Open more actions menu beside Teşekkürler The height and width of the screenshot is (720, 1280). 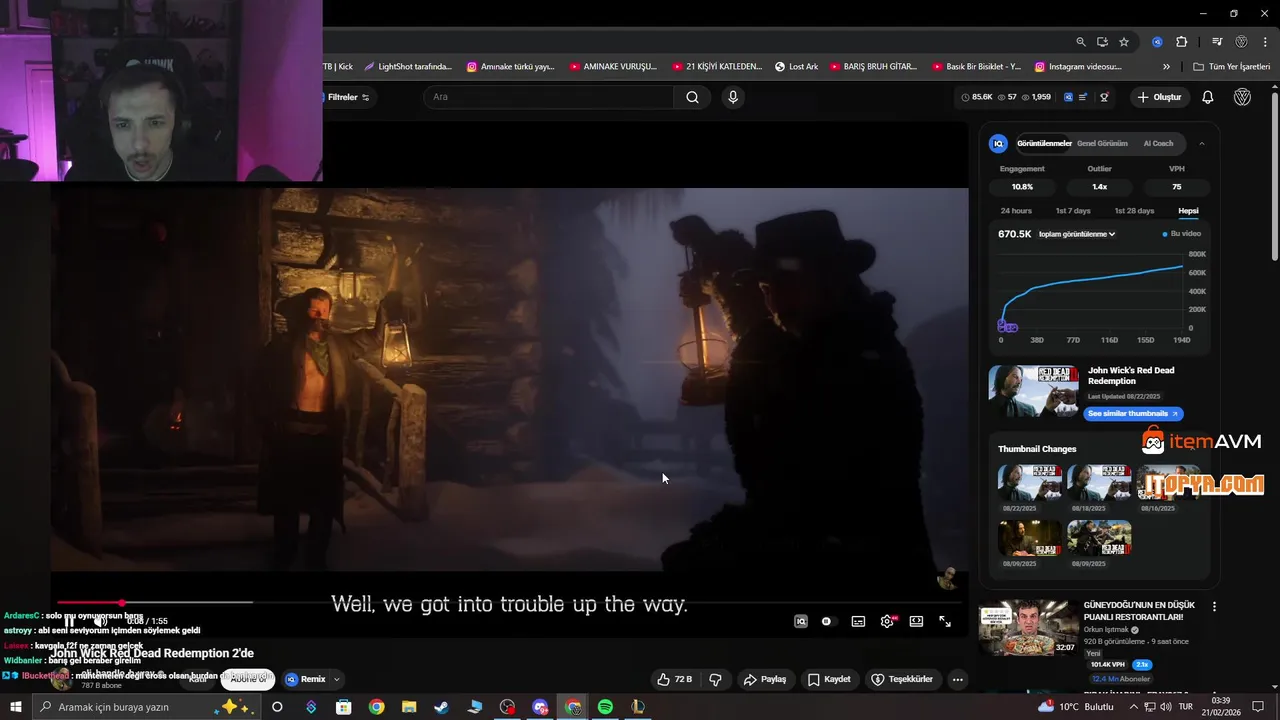point(957,679)
